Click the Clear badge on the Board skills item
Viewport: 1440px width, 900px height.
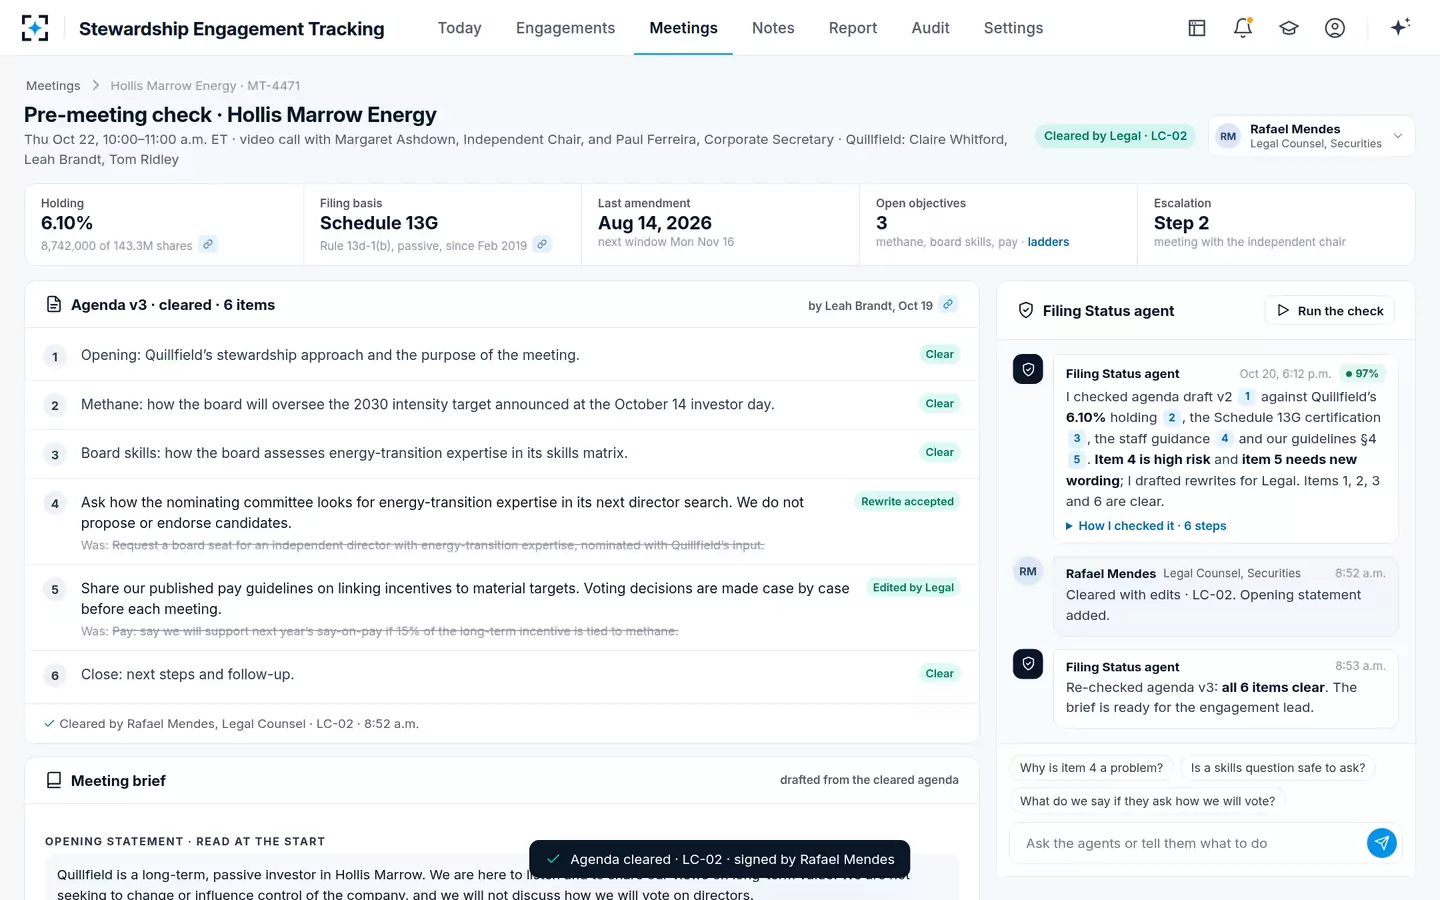pyautogui.click(x=939, y=452)
